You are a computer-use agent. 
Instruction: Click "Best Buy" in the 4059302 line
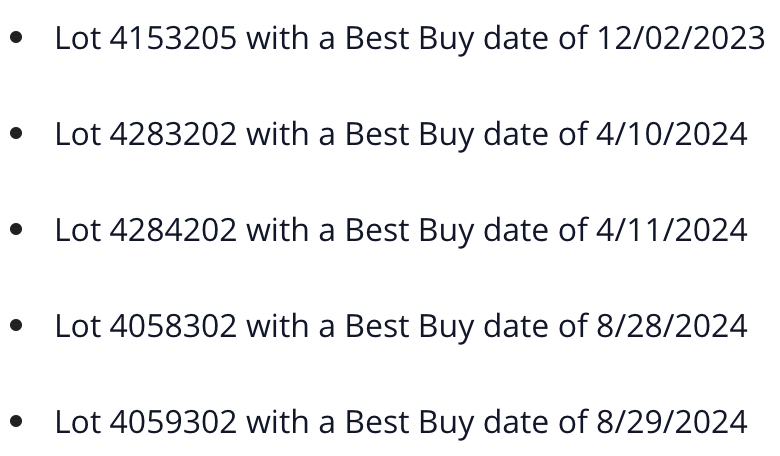(410, 424)
